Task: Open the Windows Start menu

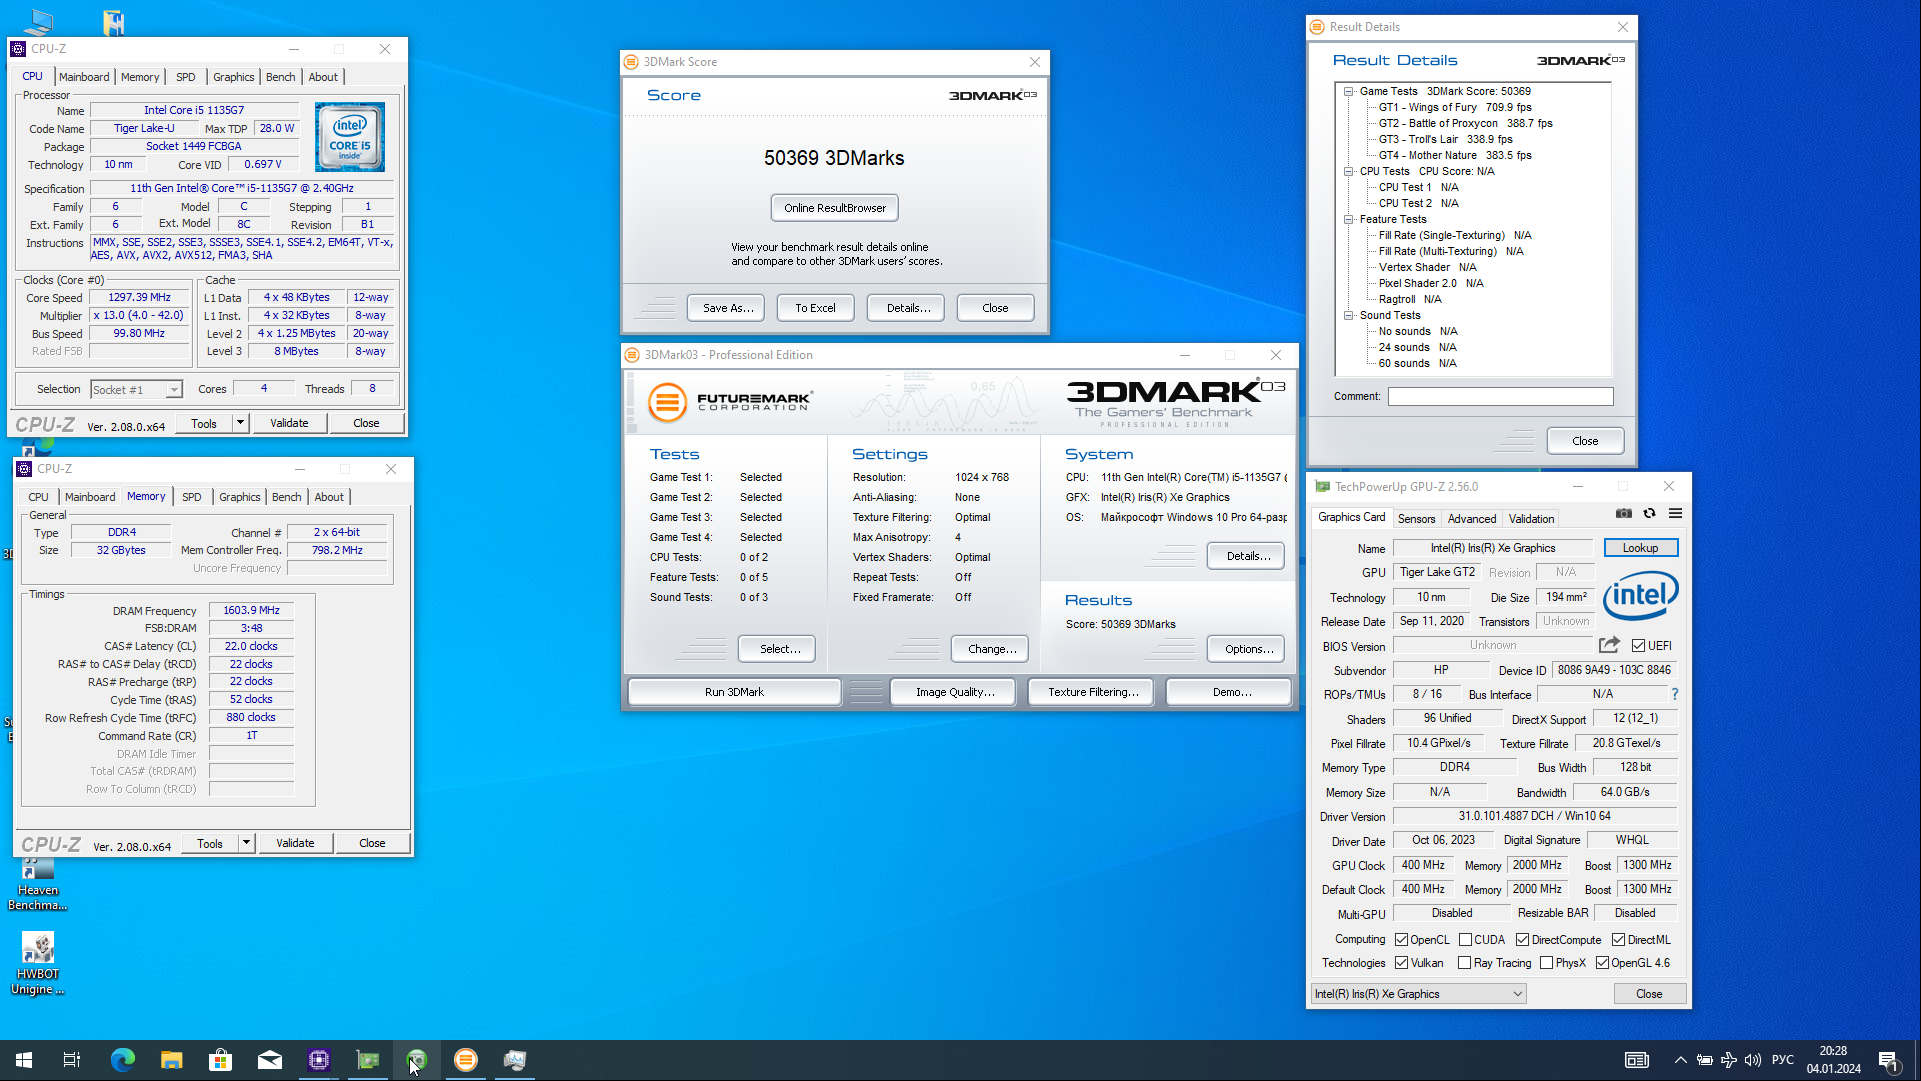Action: pos(24,1060)
